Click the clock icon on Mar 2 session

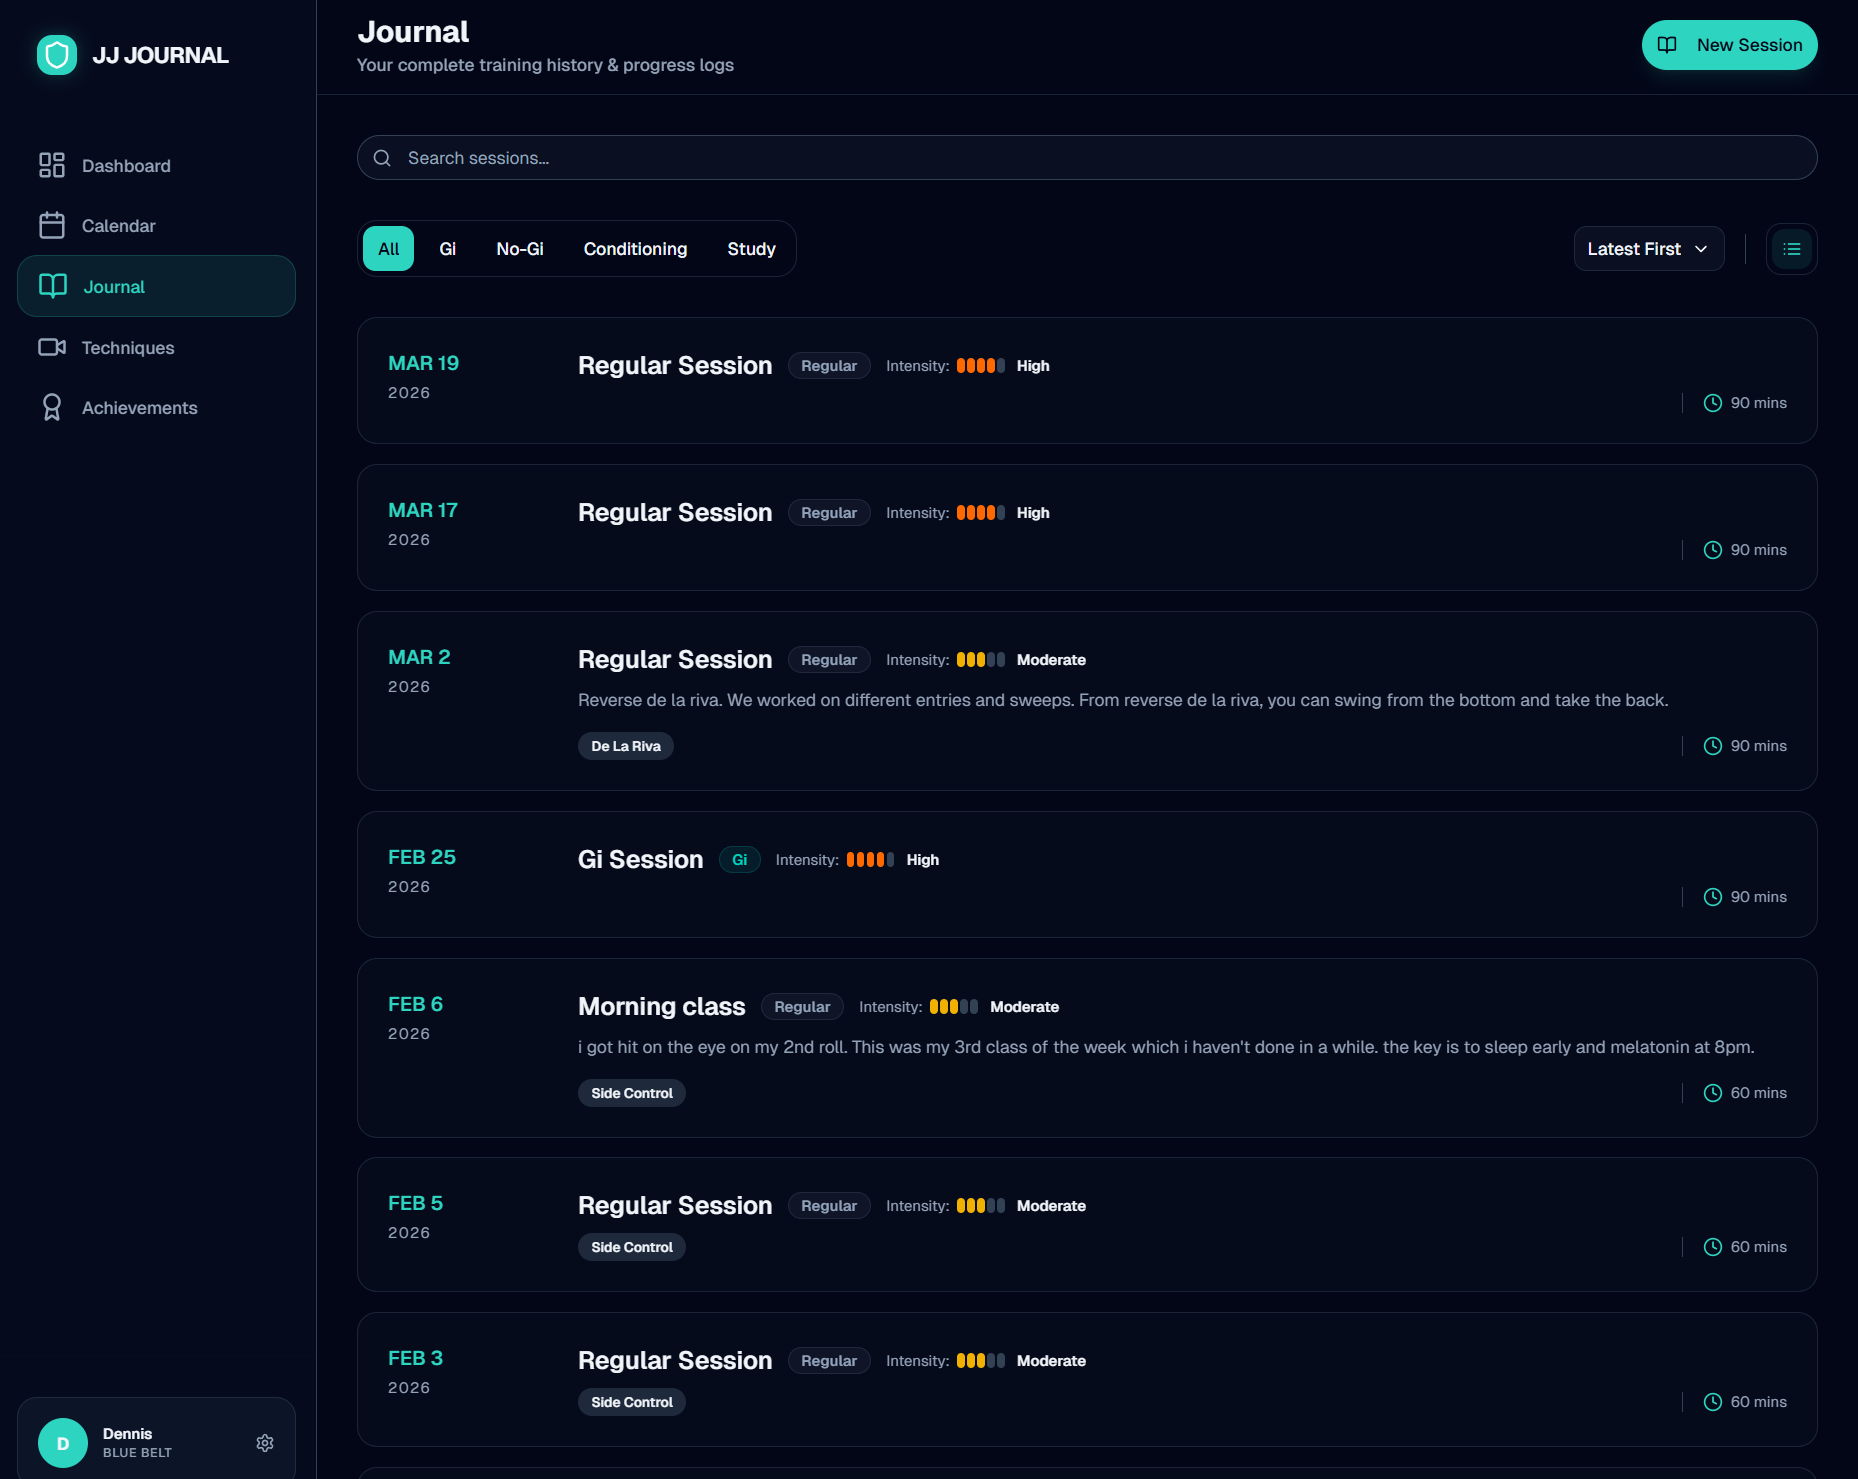pyautogui.click(x=1713, y=746)
